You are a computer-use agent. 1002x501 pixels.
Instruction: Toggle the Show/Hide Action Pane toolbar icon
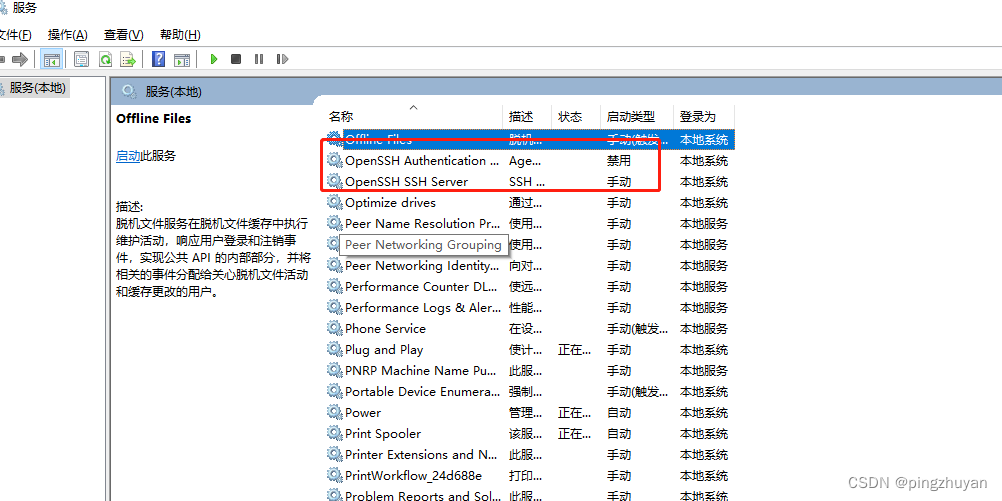pyautogui.click(x=182, y=59)
